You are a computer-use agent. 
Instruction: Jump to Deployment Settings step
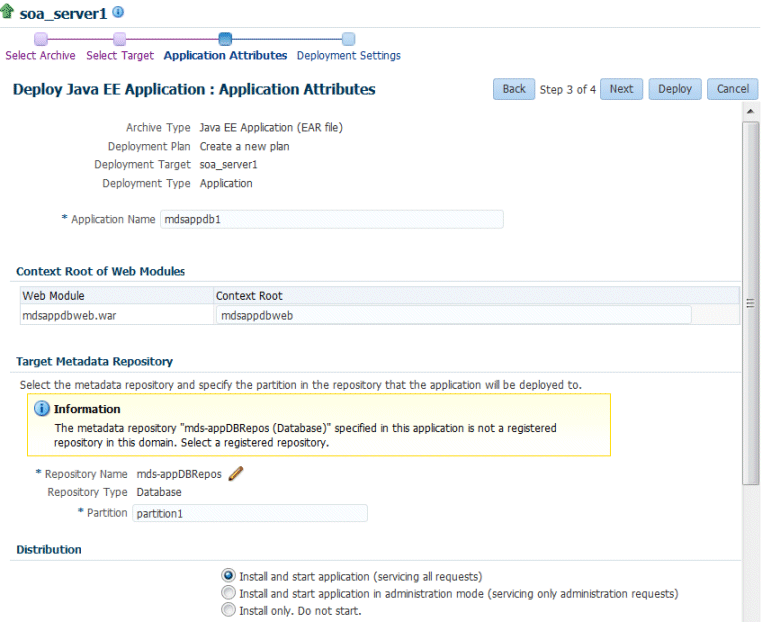(349, 55)
